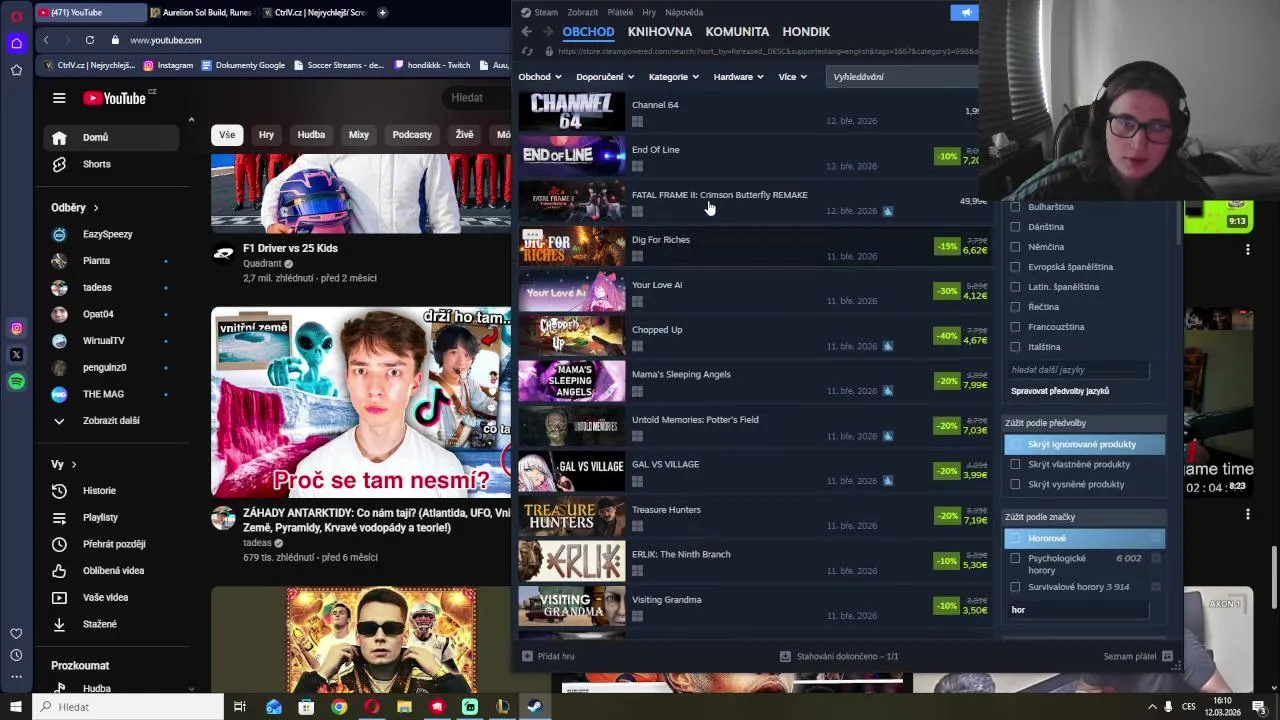
Task: Select the Hudba chip on YouTube
Action: 311,135
